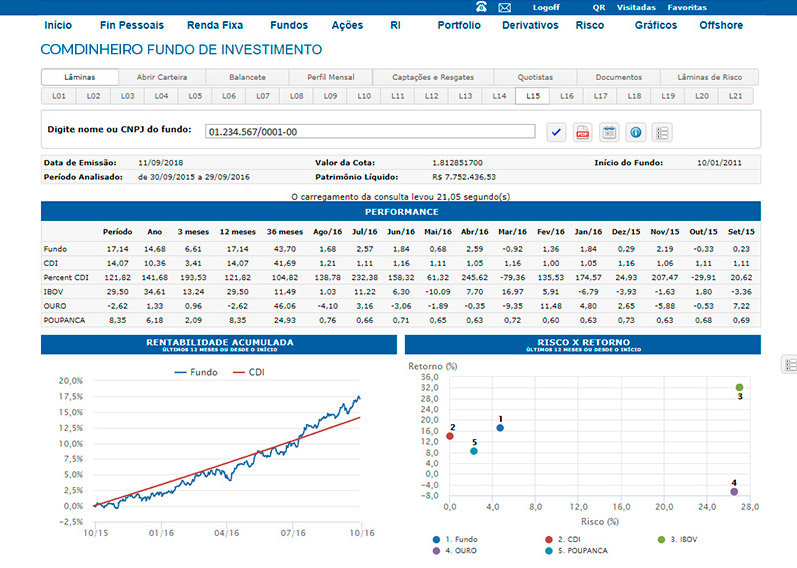Click scatter point 5 POUPANCA
Image resolution: width=797 pixels, height=568 pixels.
click(x=474, y=451)
